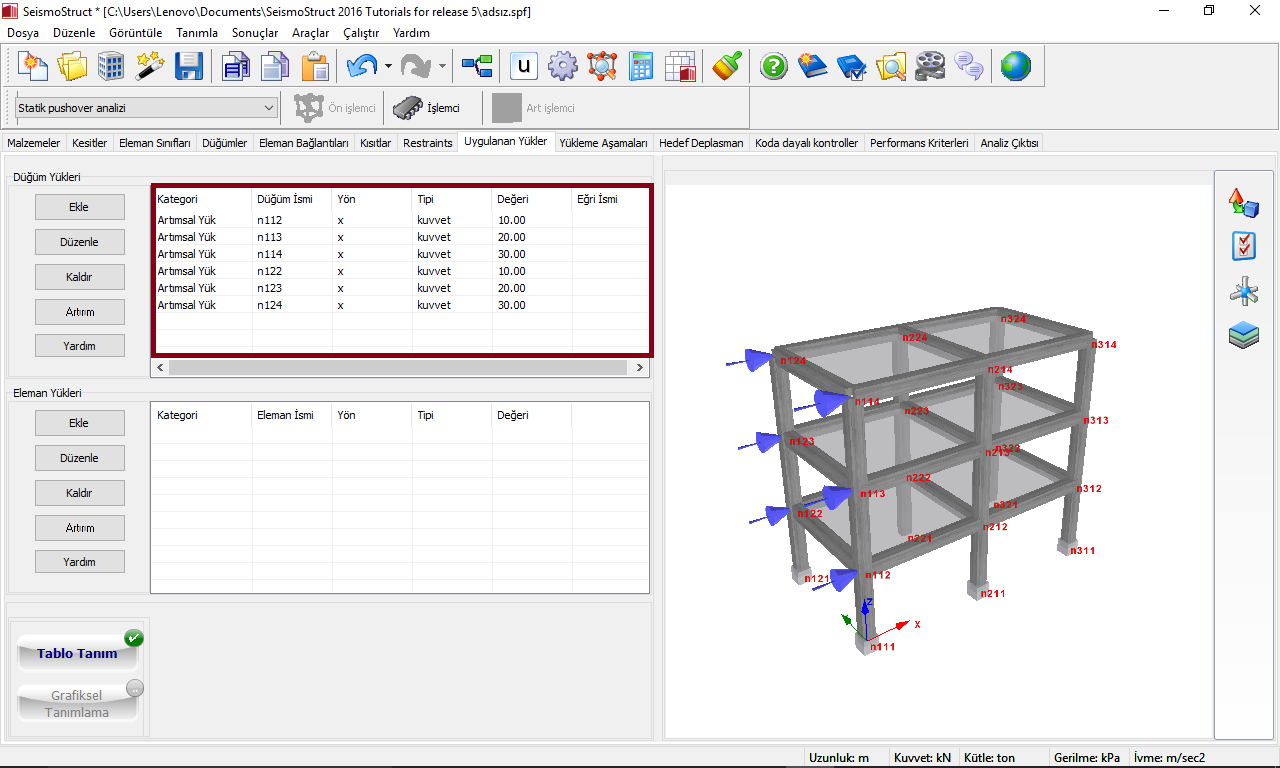
Task: Open the layers stack icon in side panel
Action: point(1243,336)
